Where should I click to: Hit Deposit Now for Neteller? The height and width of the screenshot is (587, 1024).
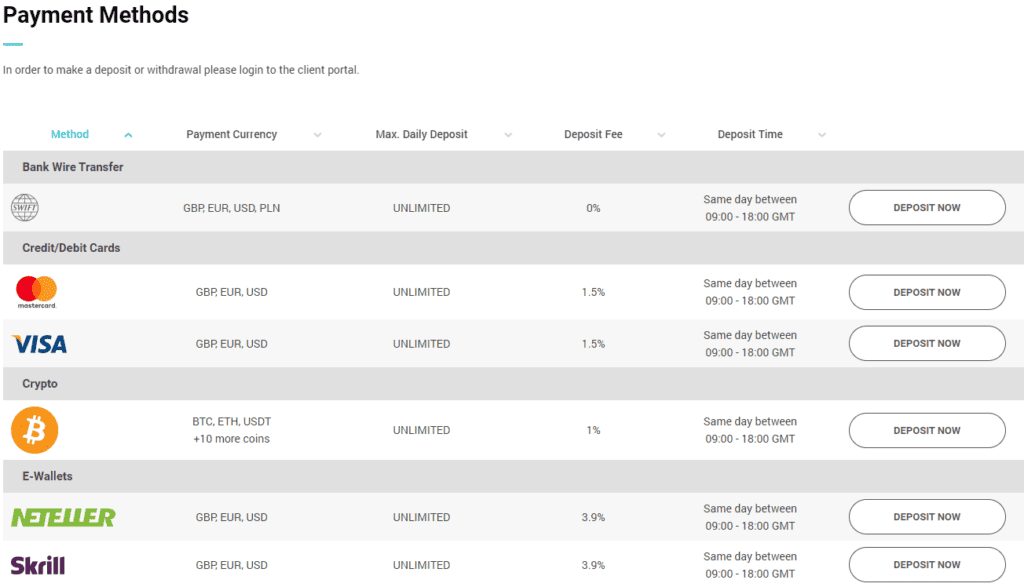click(x=926, y=517)
